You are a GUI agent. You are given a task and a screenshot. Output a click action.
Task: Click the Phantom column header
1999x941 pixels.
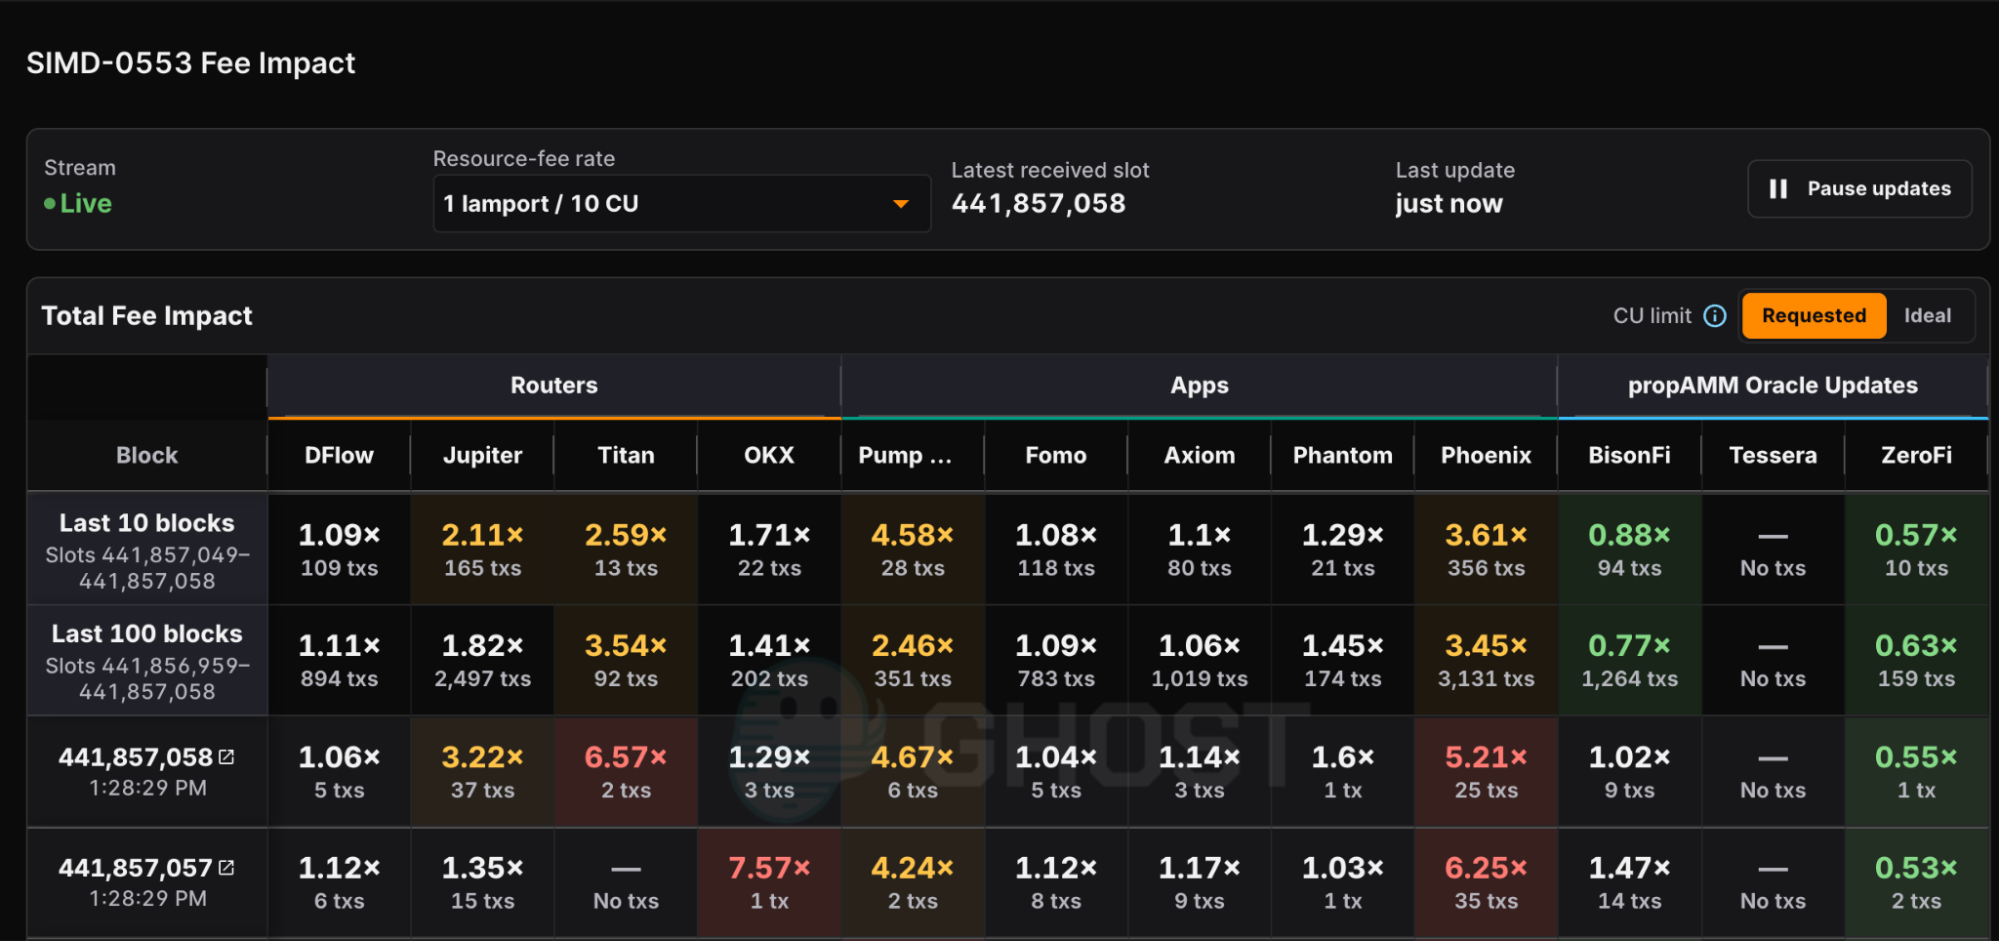coord(1343,456)
